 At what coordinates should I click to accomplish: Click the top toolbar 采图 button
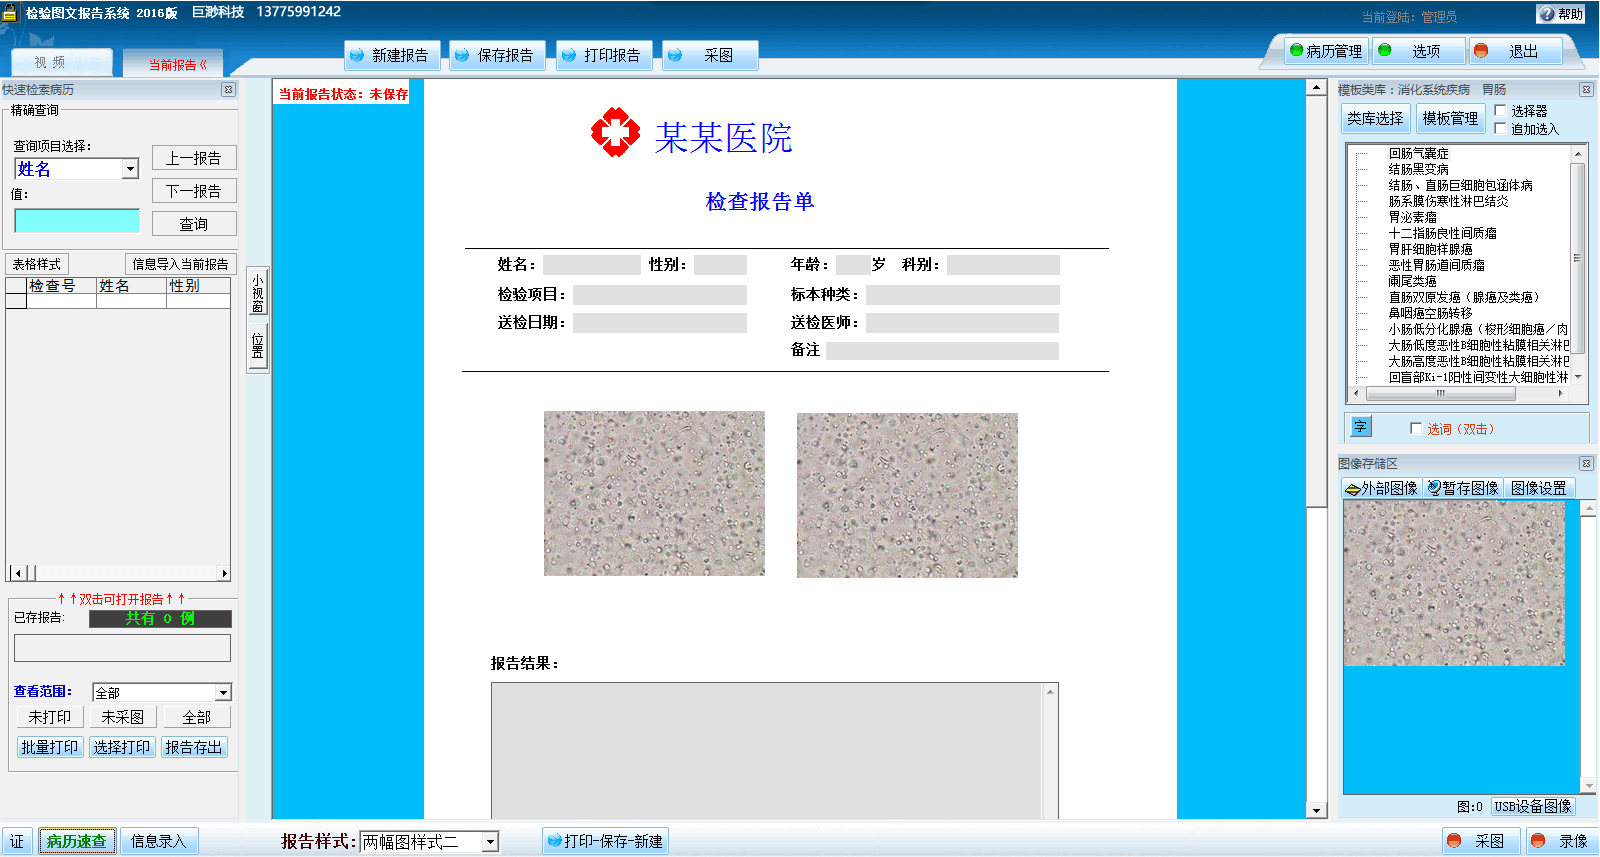(710, 55)
